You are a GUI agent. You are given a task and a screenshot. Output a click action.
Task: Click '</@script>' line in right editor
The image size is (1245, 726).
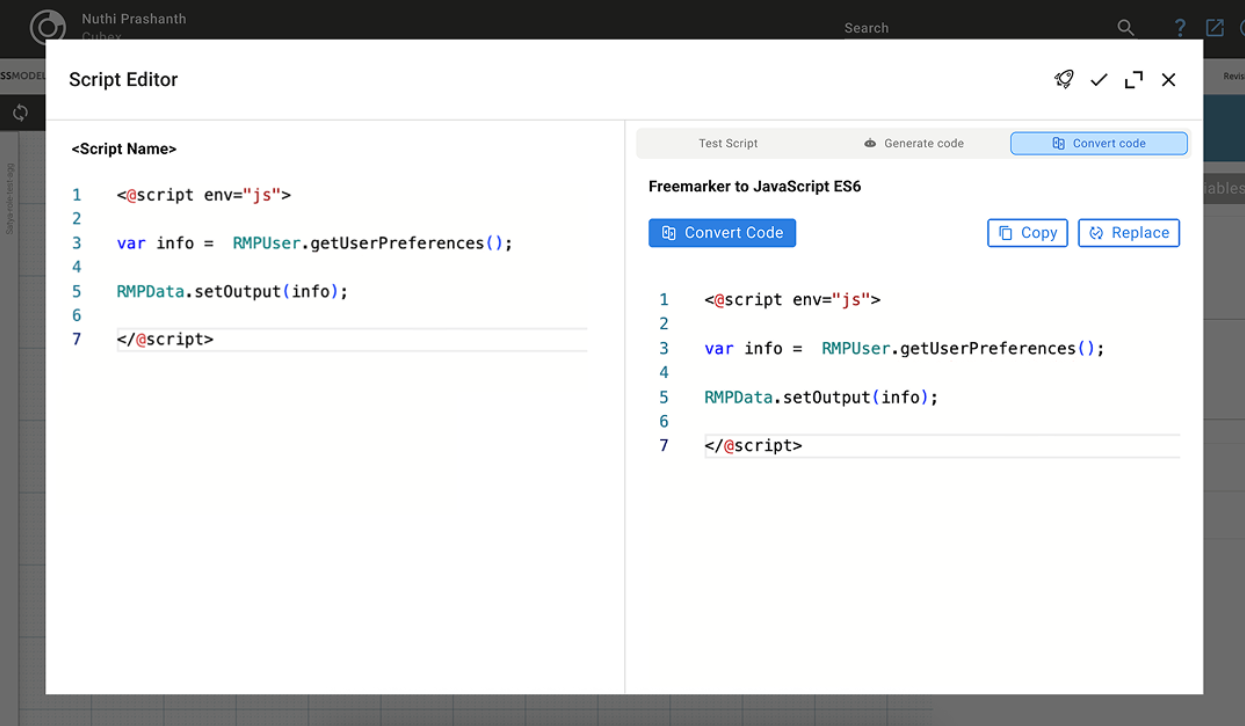pos(753,445)
